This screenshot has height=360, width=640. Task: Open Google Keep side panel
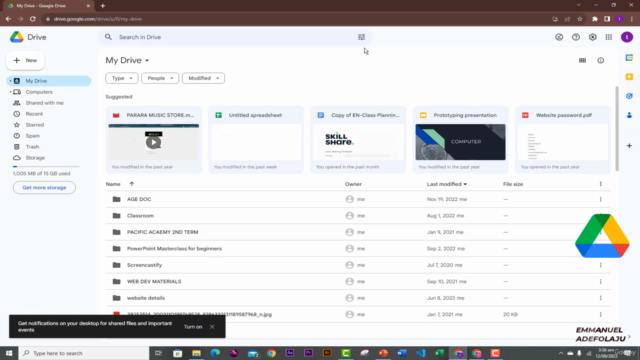pyautogui.click(x=629, y=77)
